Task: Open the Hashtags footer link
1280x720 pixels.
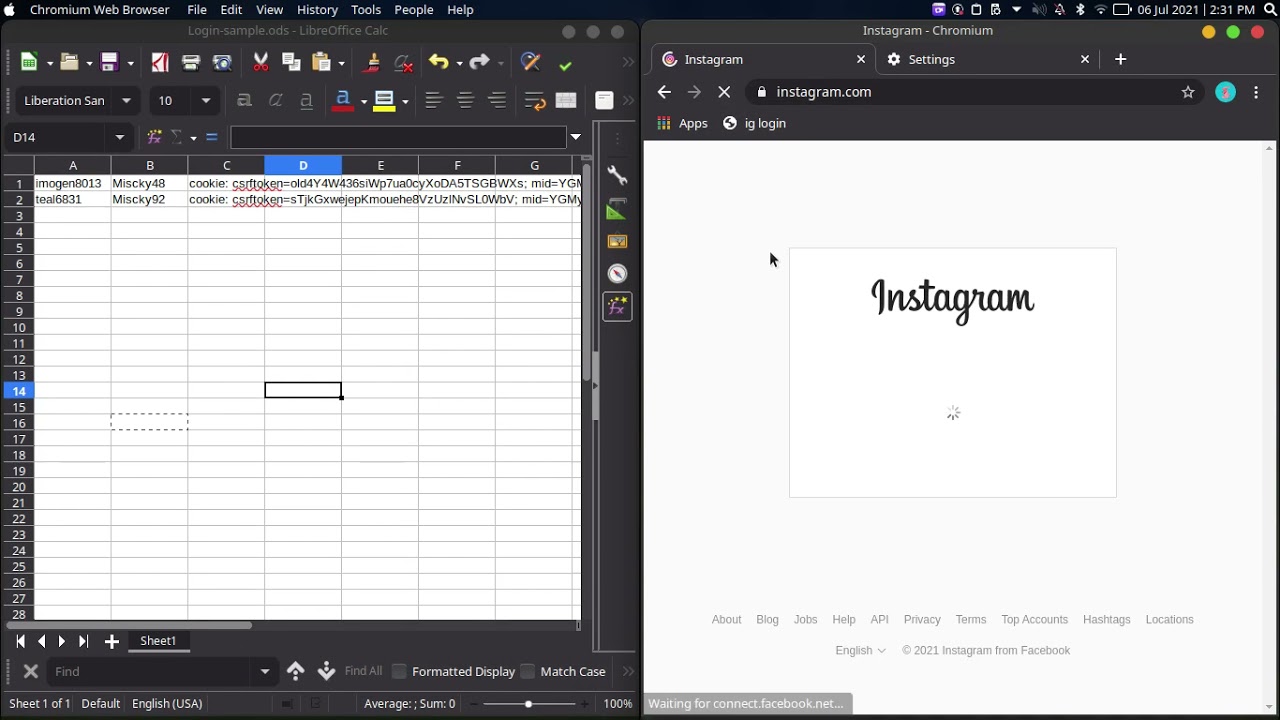Action: (1106, 620)
